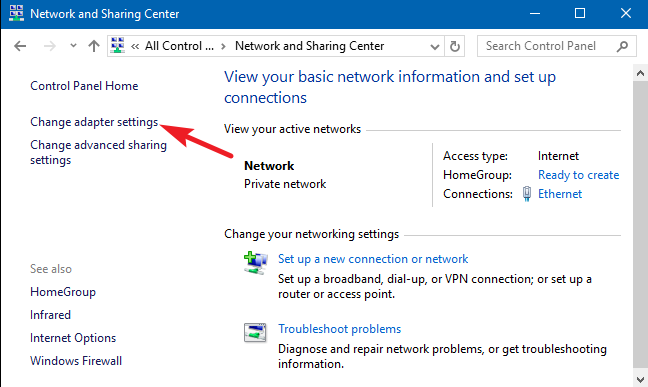Expand the breadcrumb arrow after All Control
Screen dimensions: 648x387
click(x=223, y=46)
